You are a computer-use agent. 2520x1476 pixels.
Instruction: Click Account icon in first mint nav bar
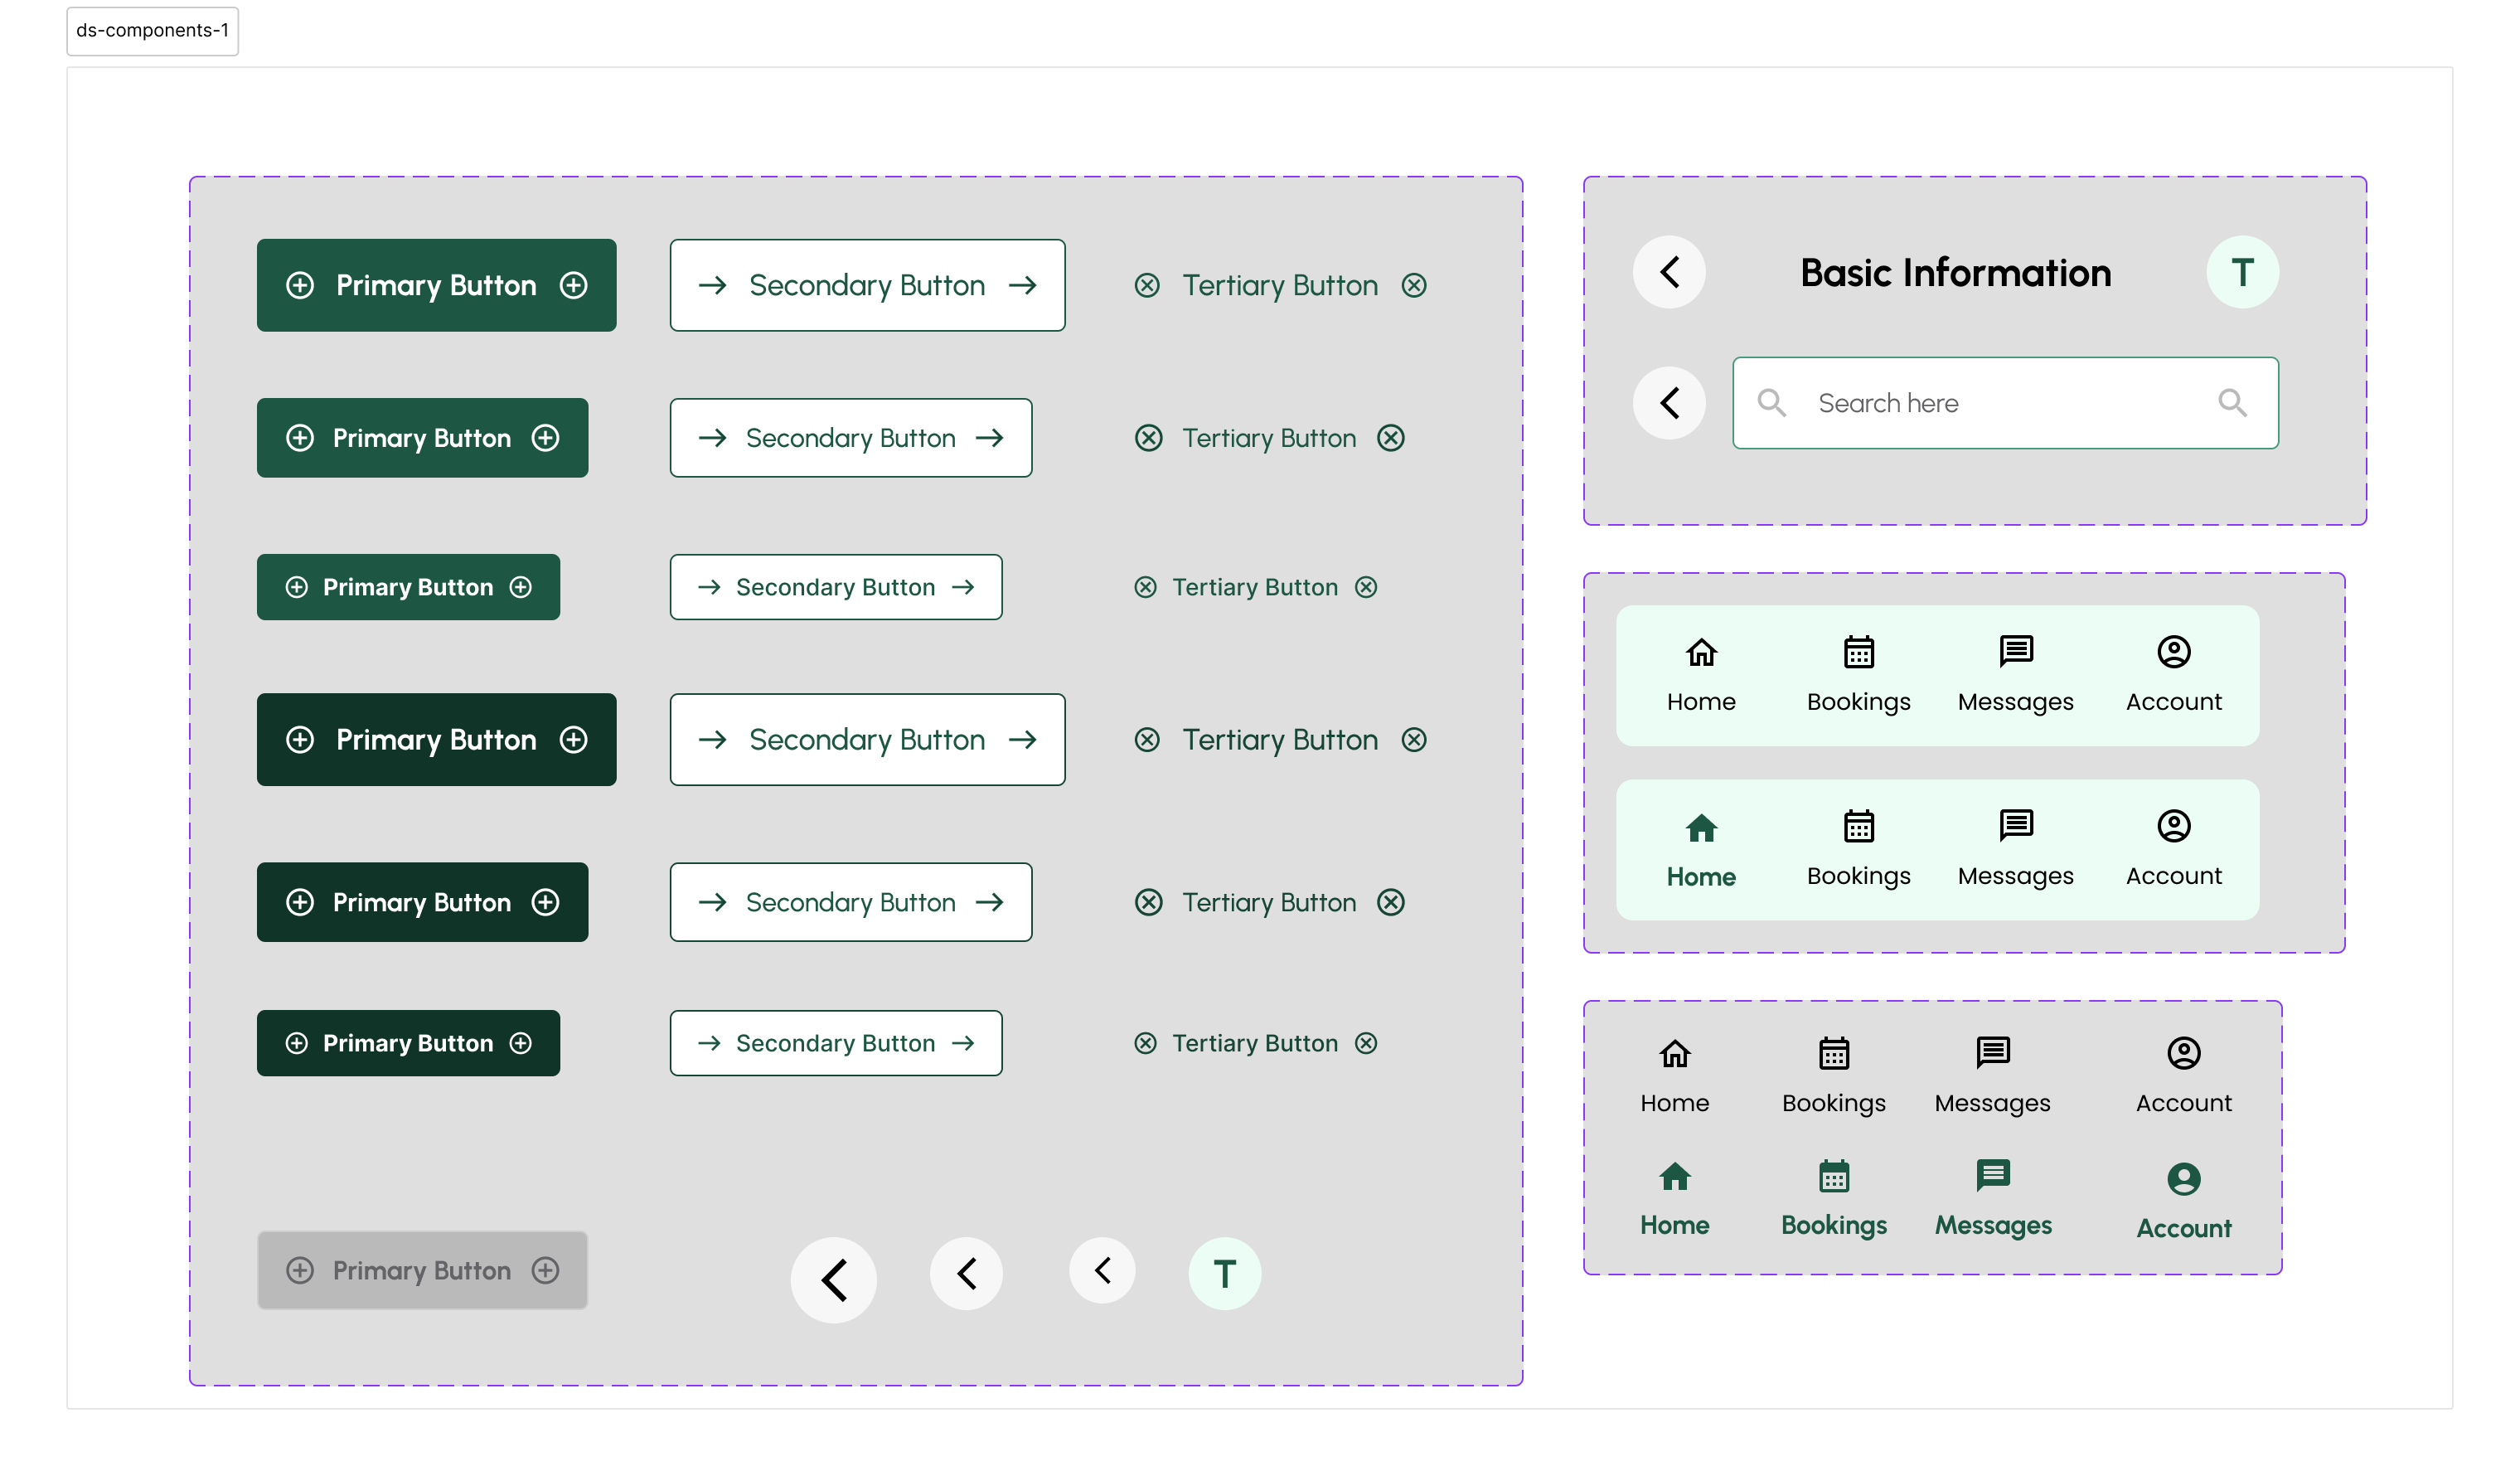point(2174,652)
